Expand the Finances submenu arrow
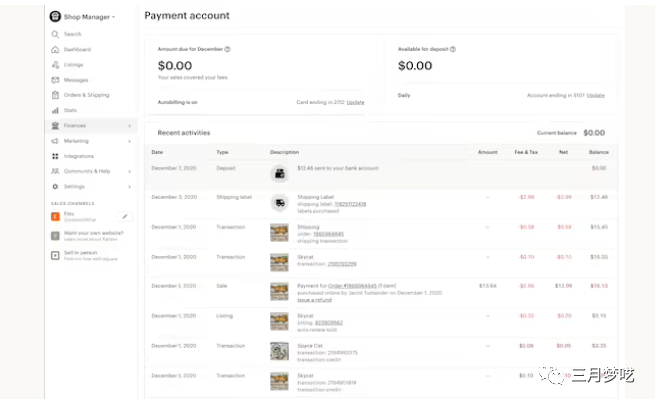 [130, 126]
